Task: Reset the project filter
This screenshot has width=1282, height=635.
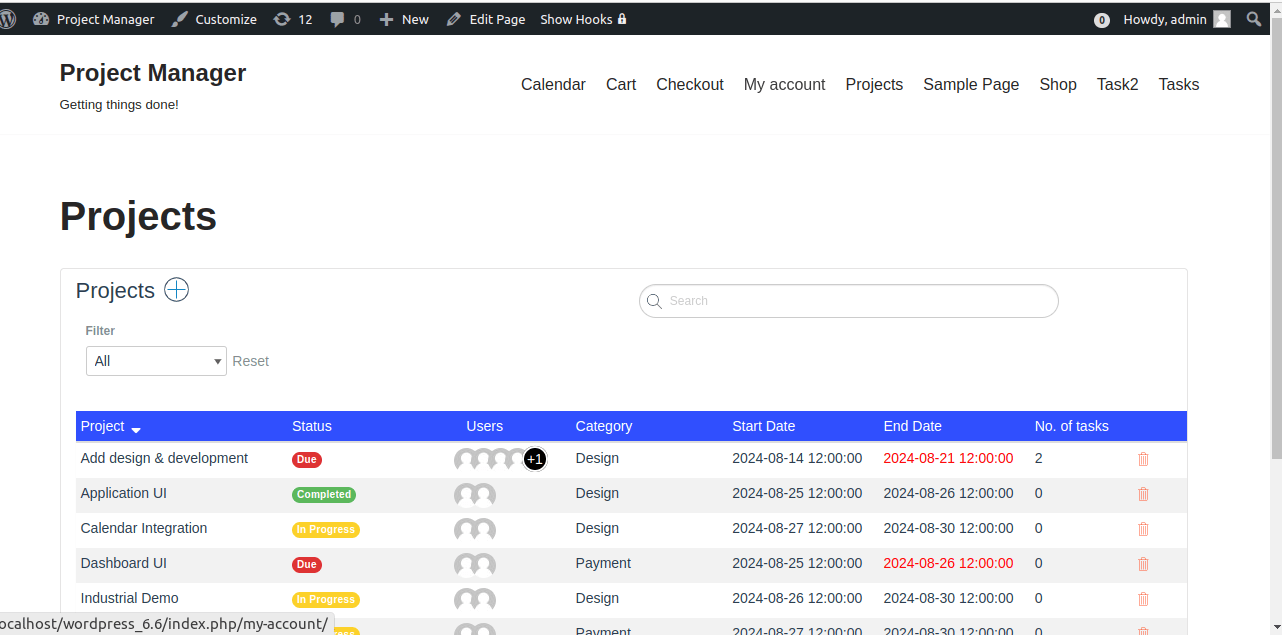Action: pos(251,361)
